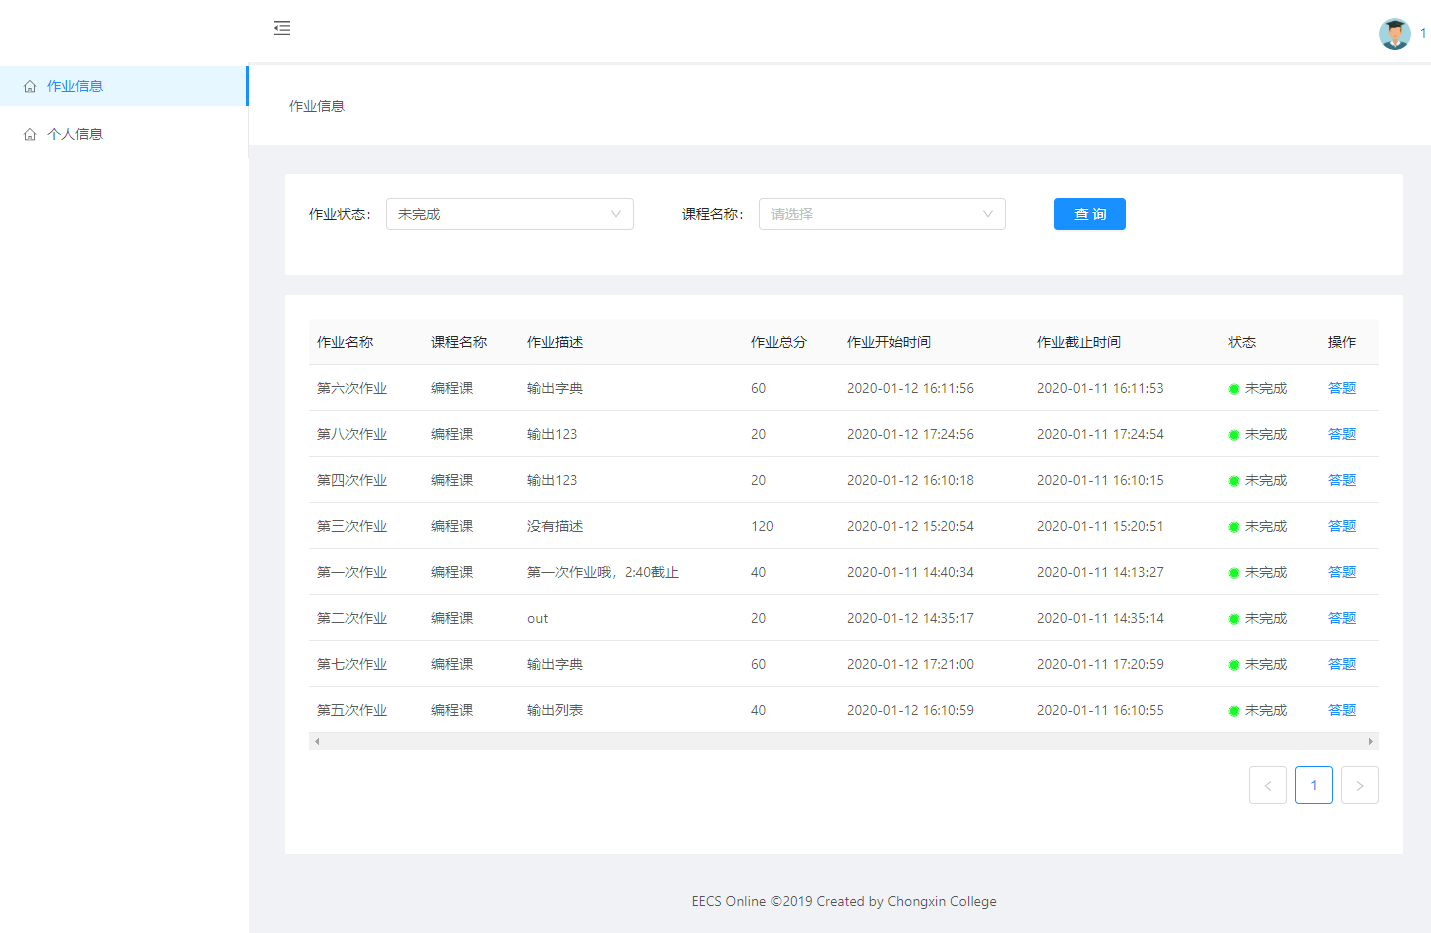
Task: Click the right arrow of horizontal scrollbar
Action: point(1370,741)
